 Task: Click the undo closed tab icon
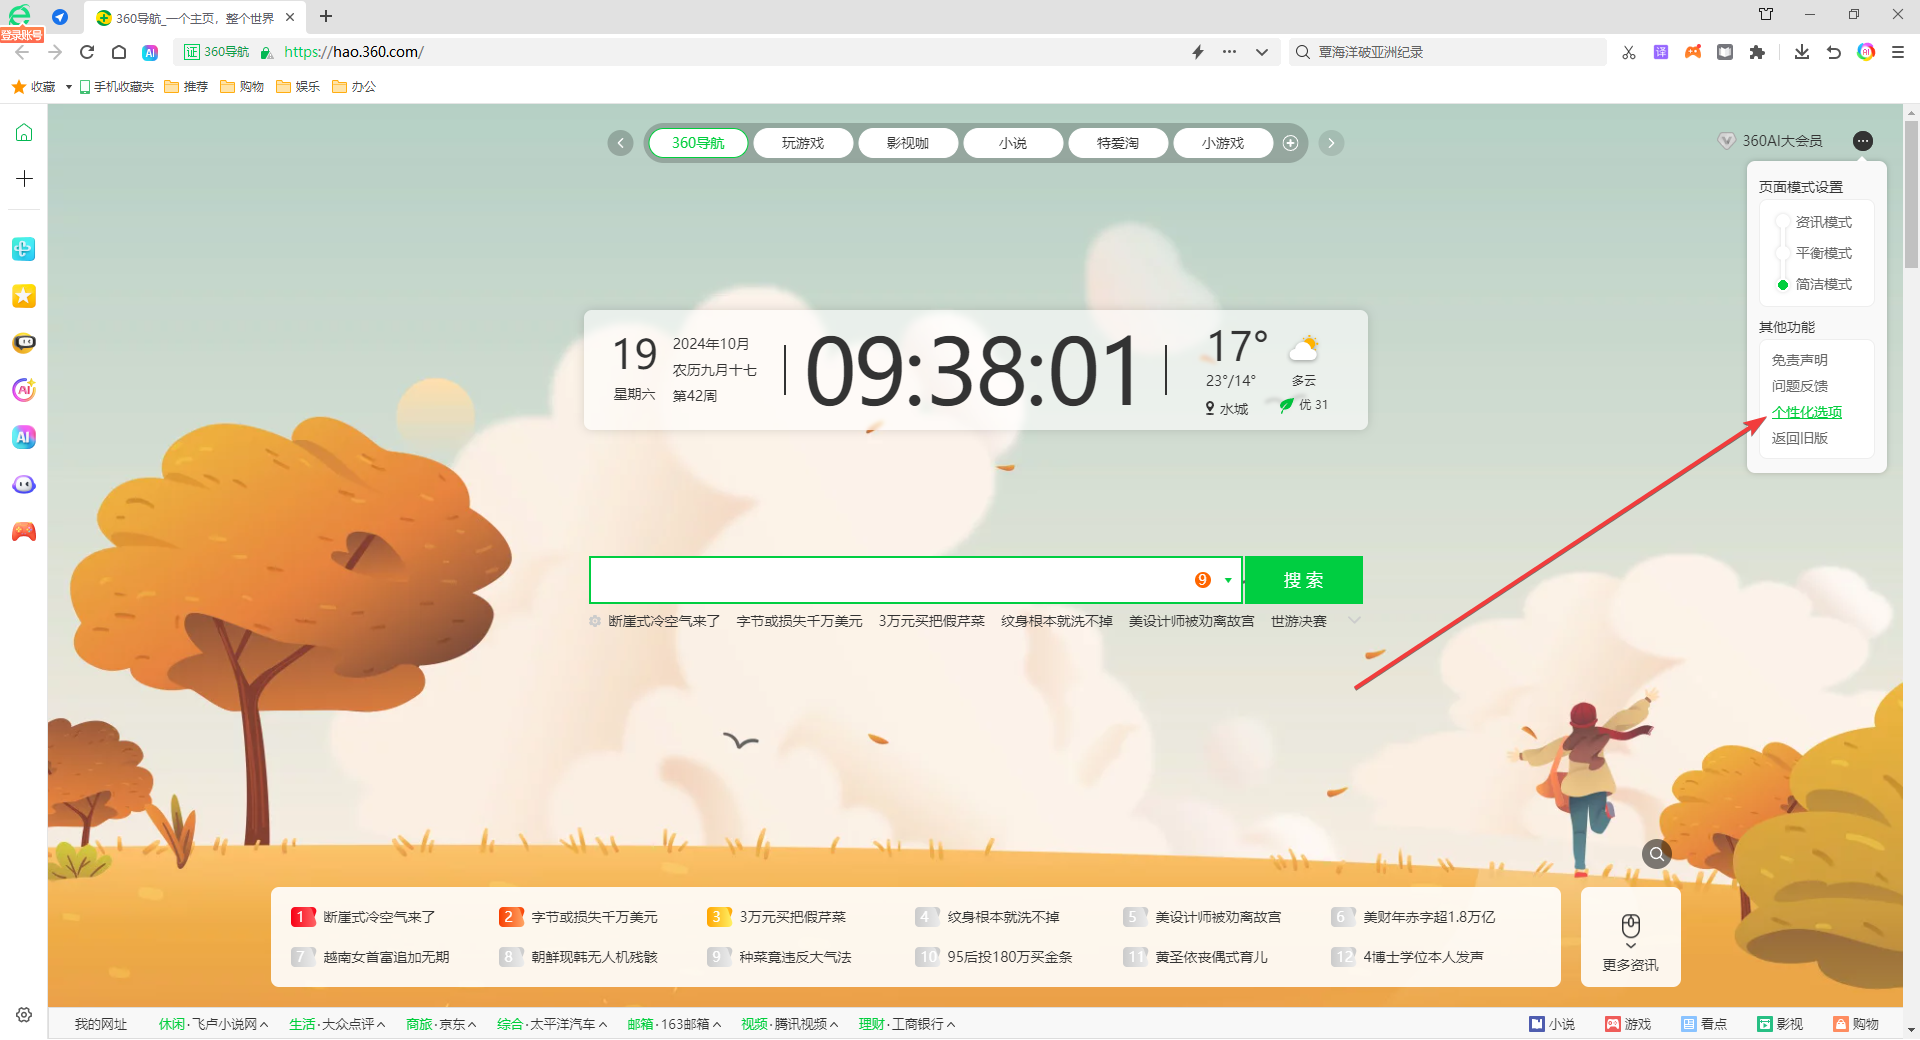point(1834,52)
